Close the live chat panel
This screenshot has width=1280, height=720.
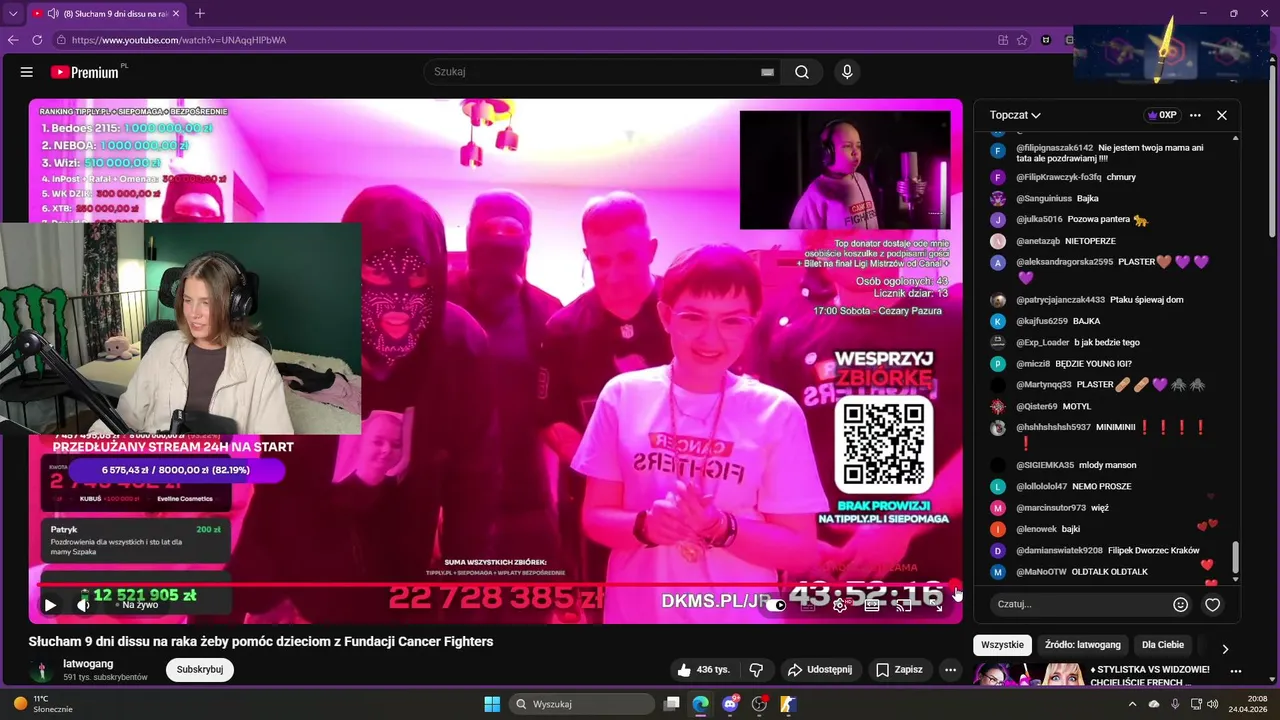pyautogui.click(x=1222, y=115)
